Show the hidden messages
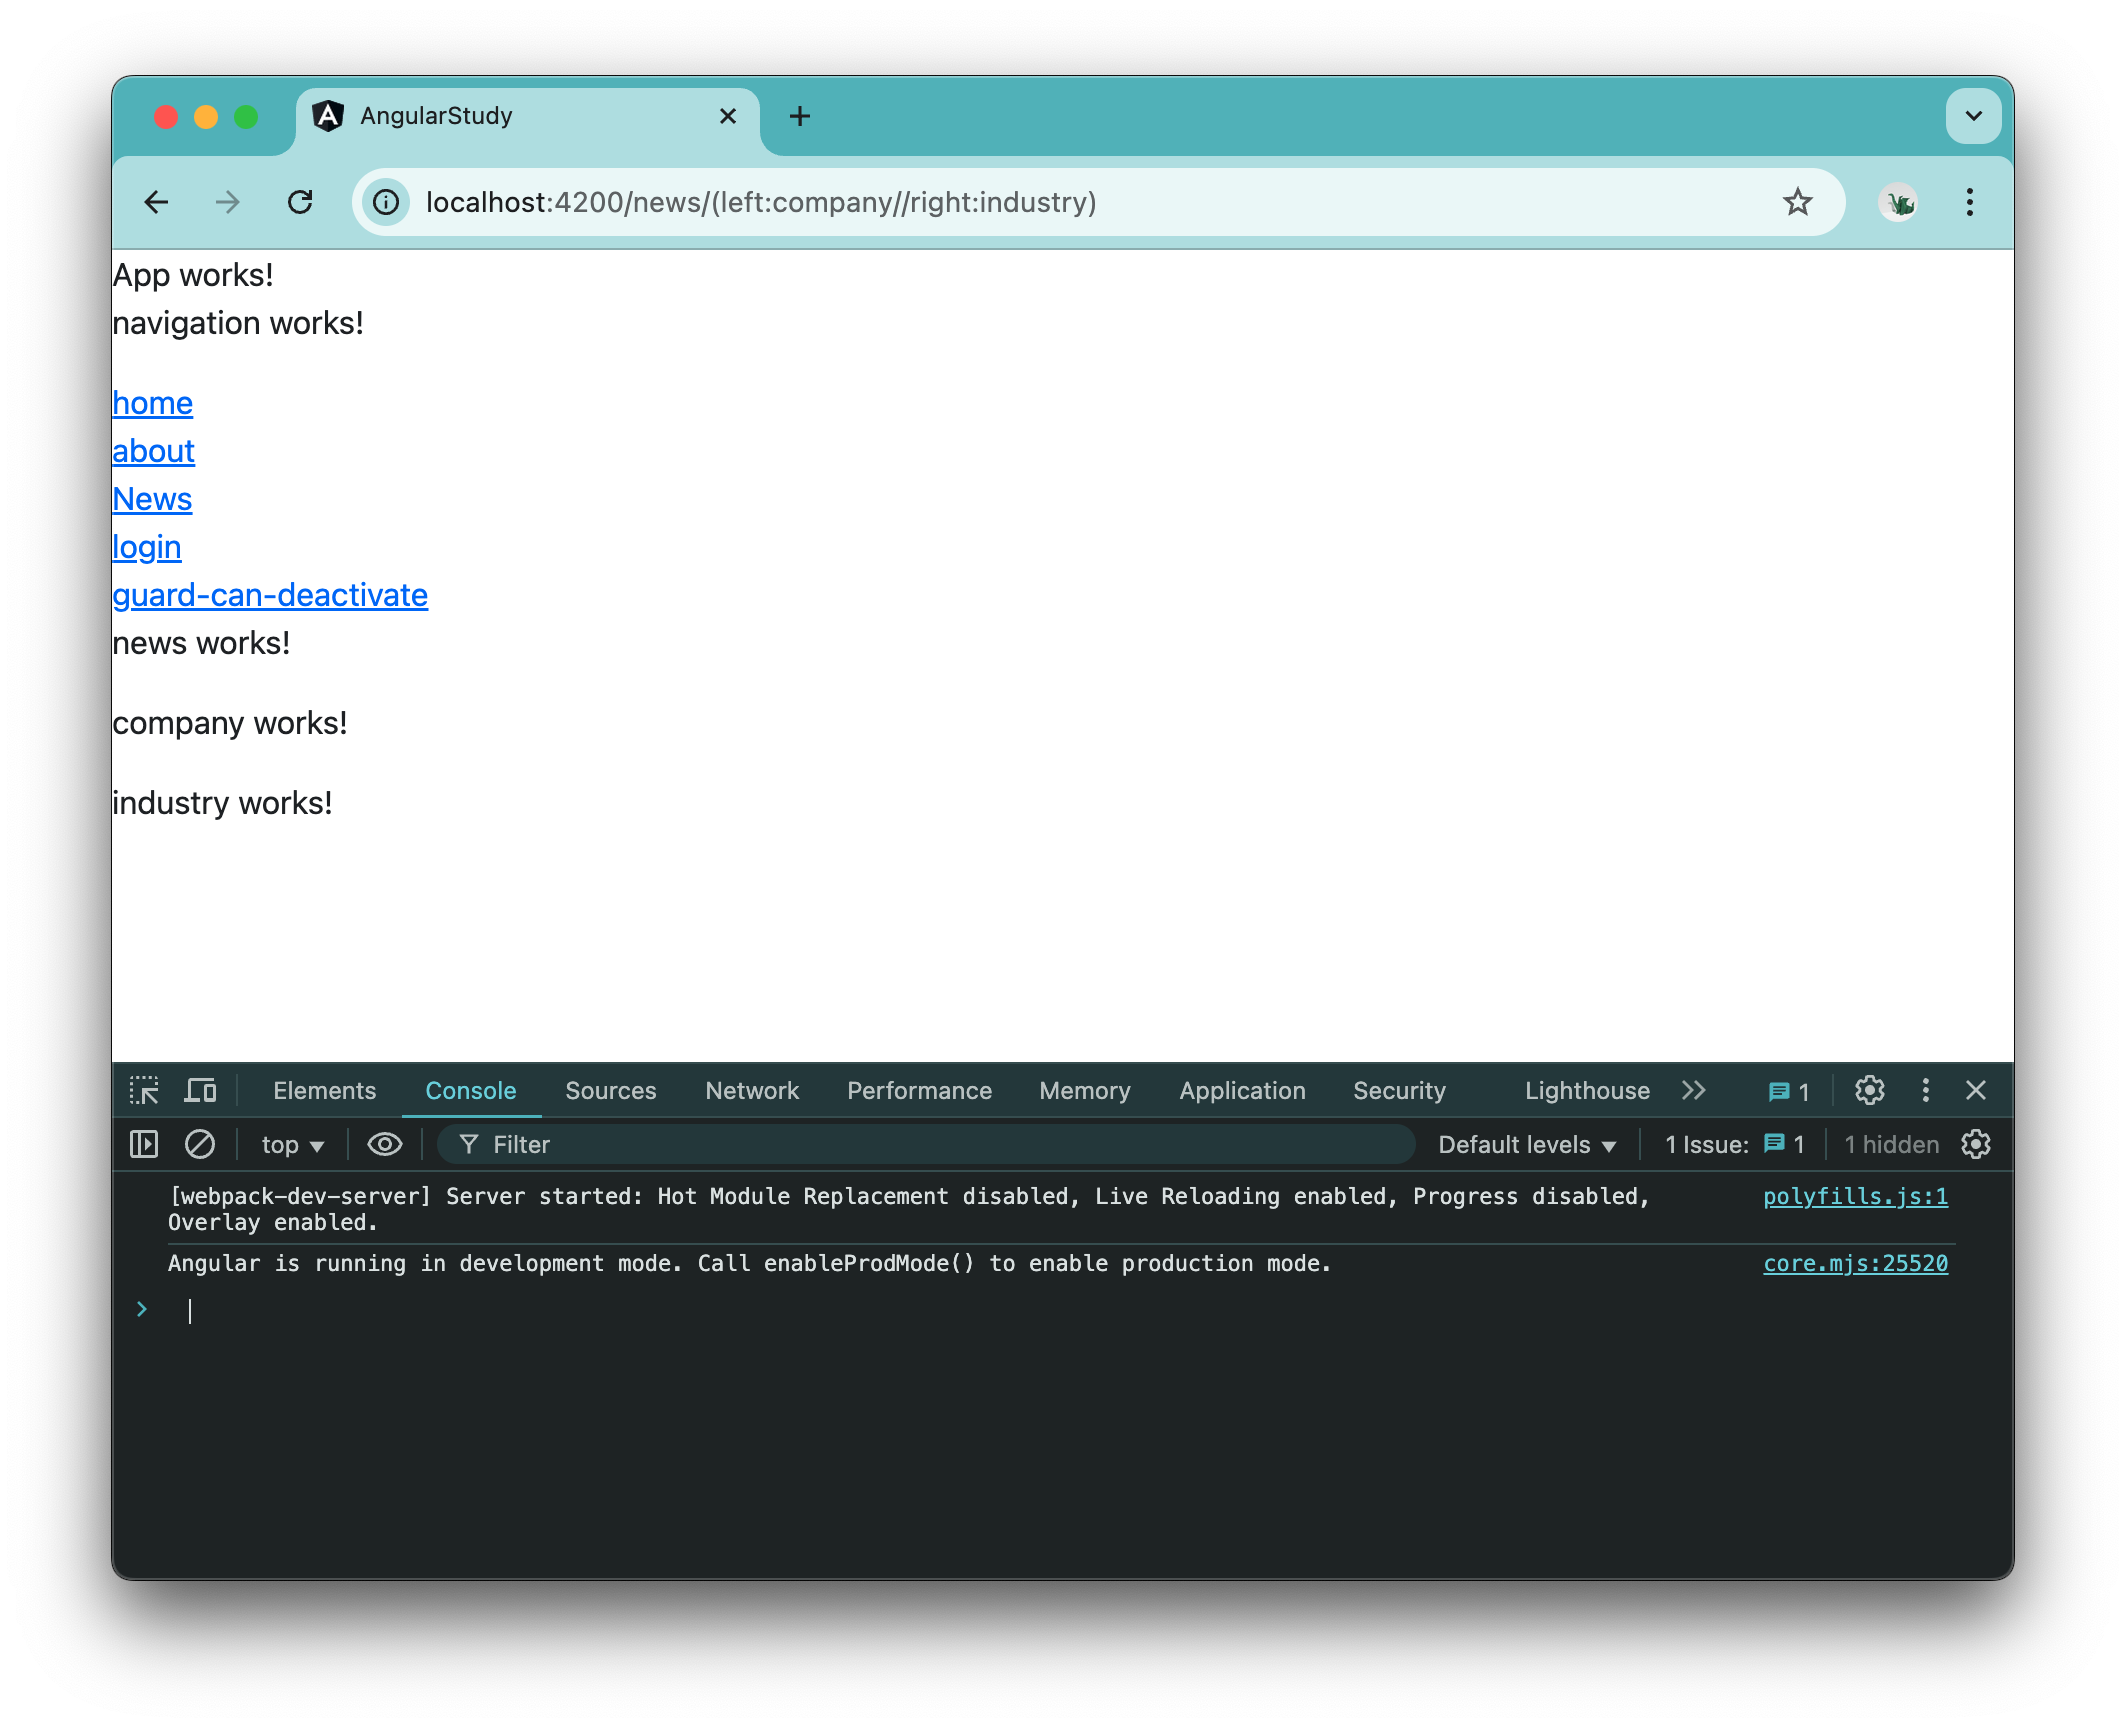Viewport: 2126px width, 1728px height. pos(1891,1144)
